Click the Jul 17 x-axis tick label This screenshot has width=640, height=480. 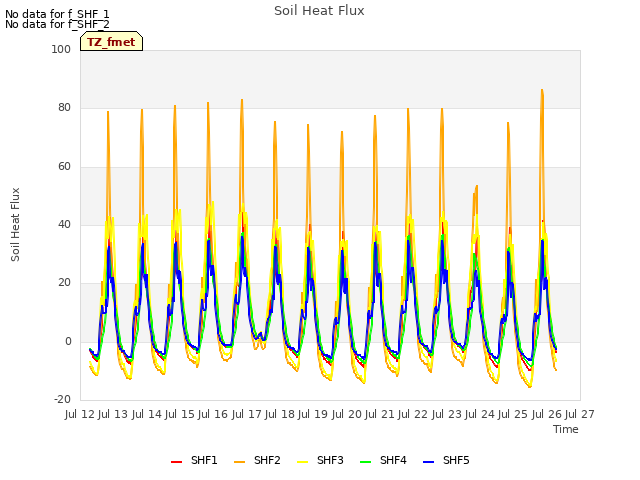tap(247, 414)
